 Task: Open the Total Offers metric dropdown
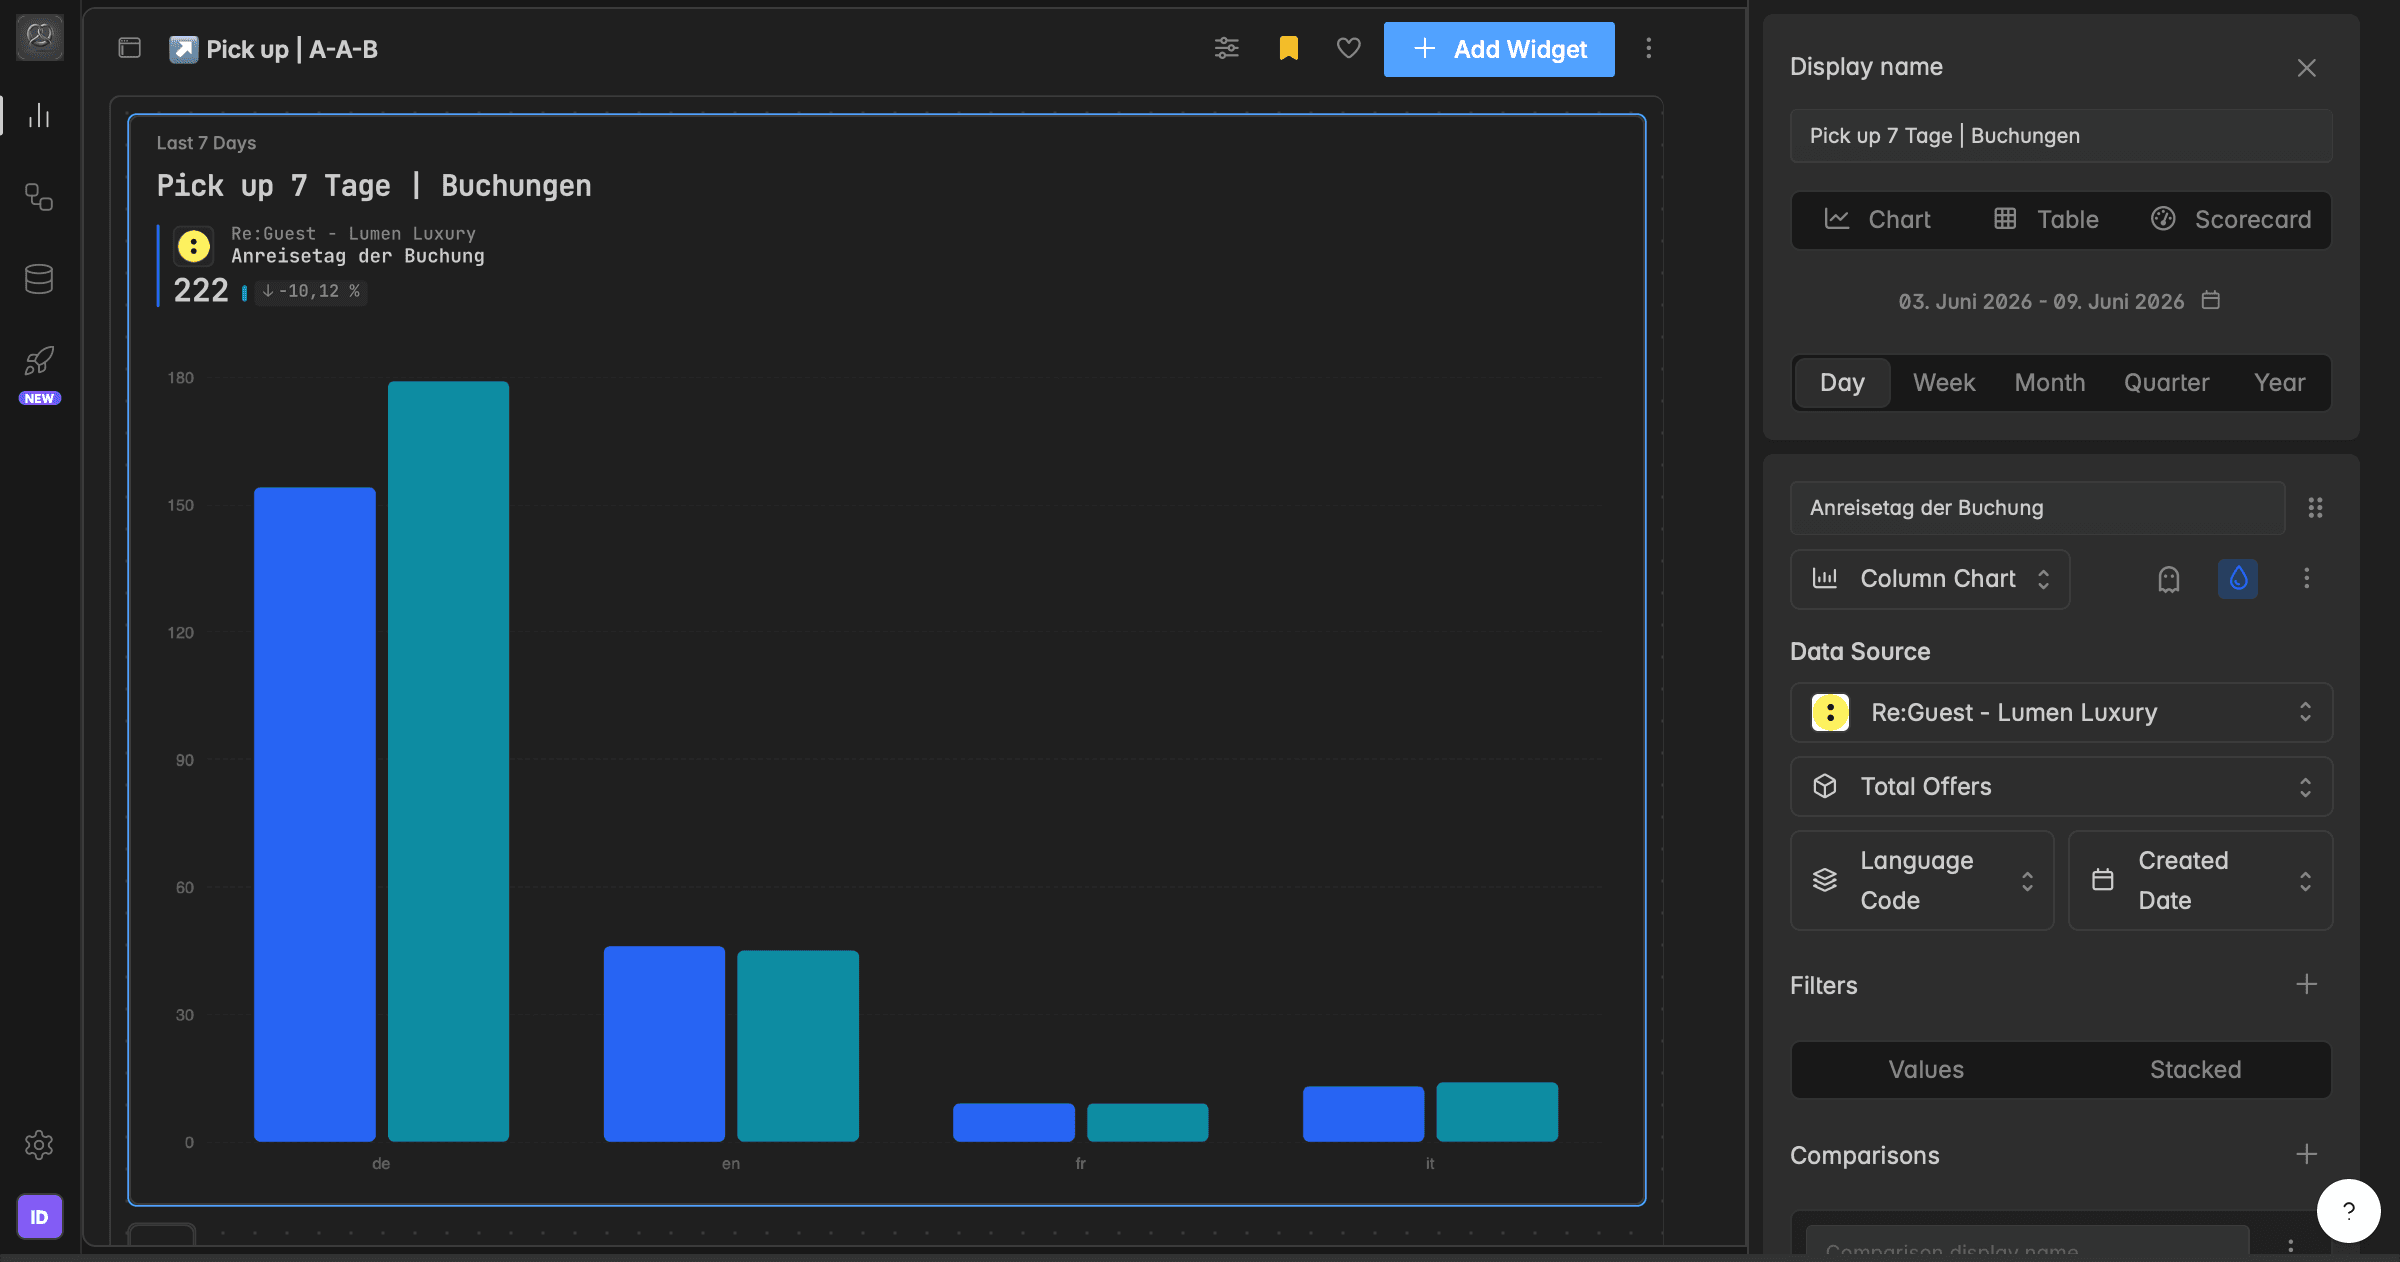click(x=2061, y=787)
